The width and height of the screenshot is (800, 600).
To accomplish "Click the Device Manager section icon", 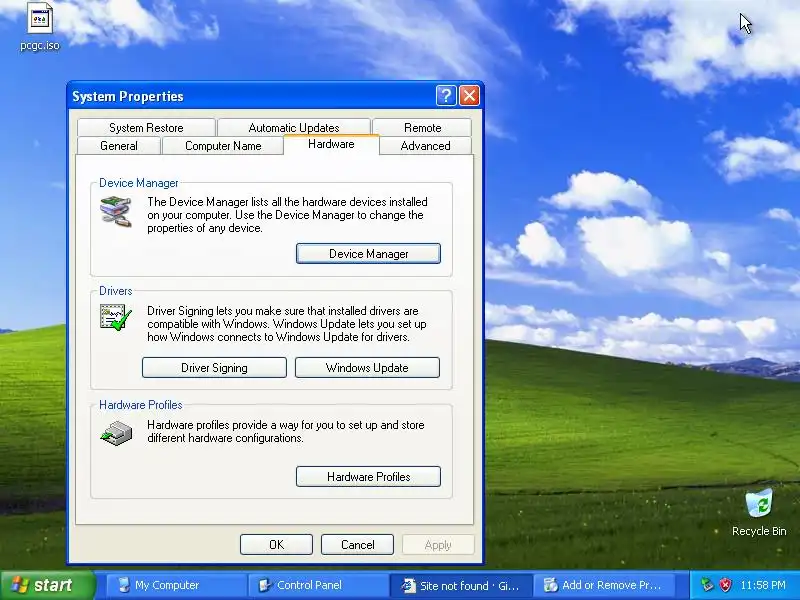I will point(116,211).
